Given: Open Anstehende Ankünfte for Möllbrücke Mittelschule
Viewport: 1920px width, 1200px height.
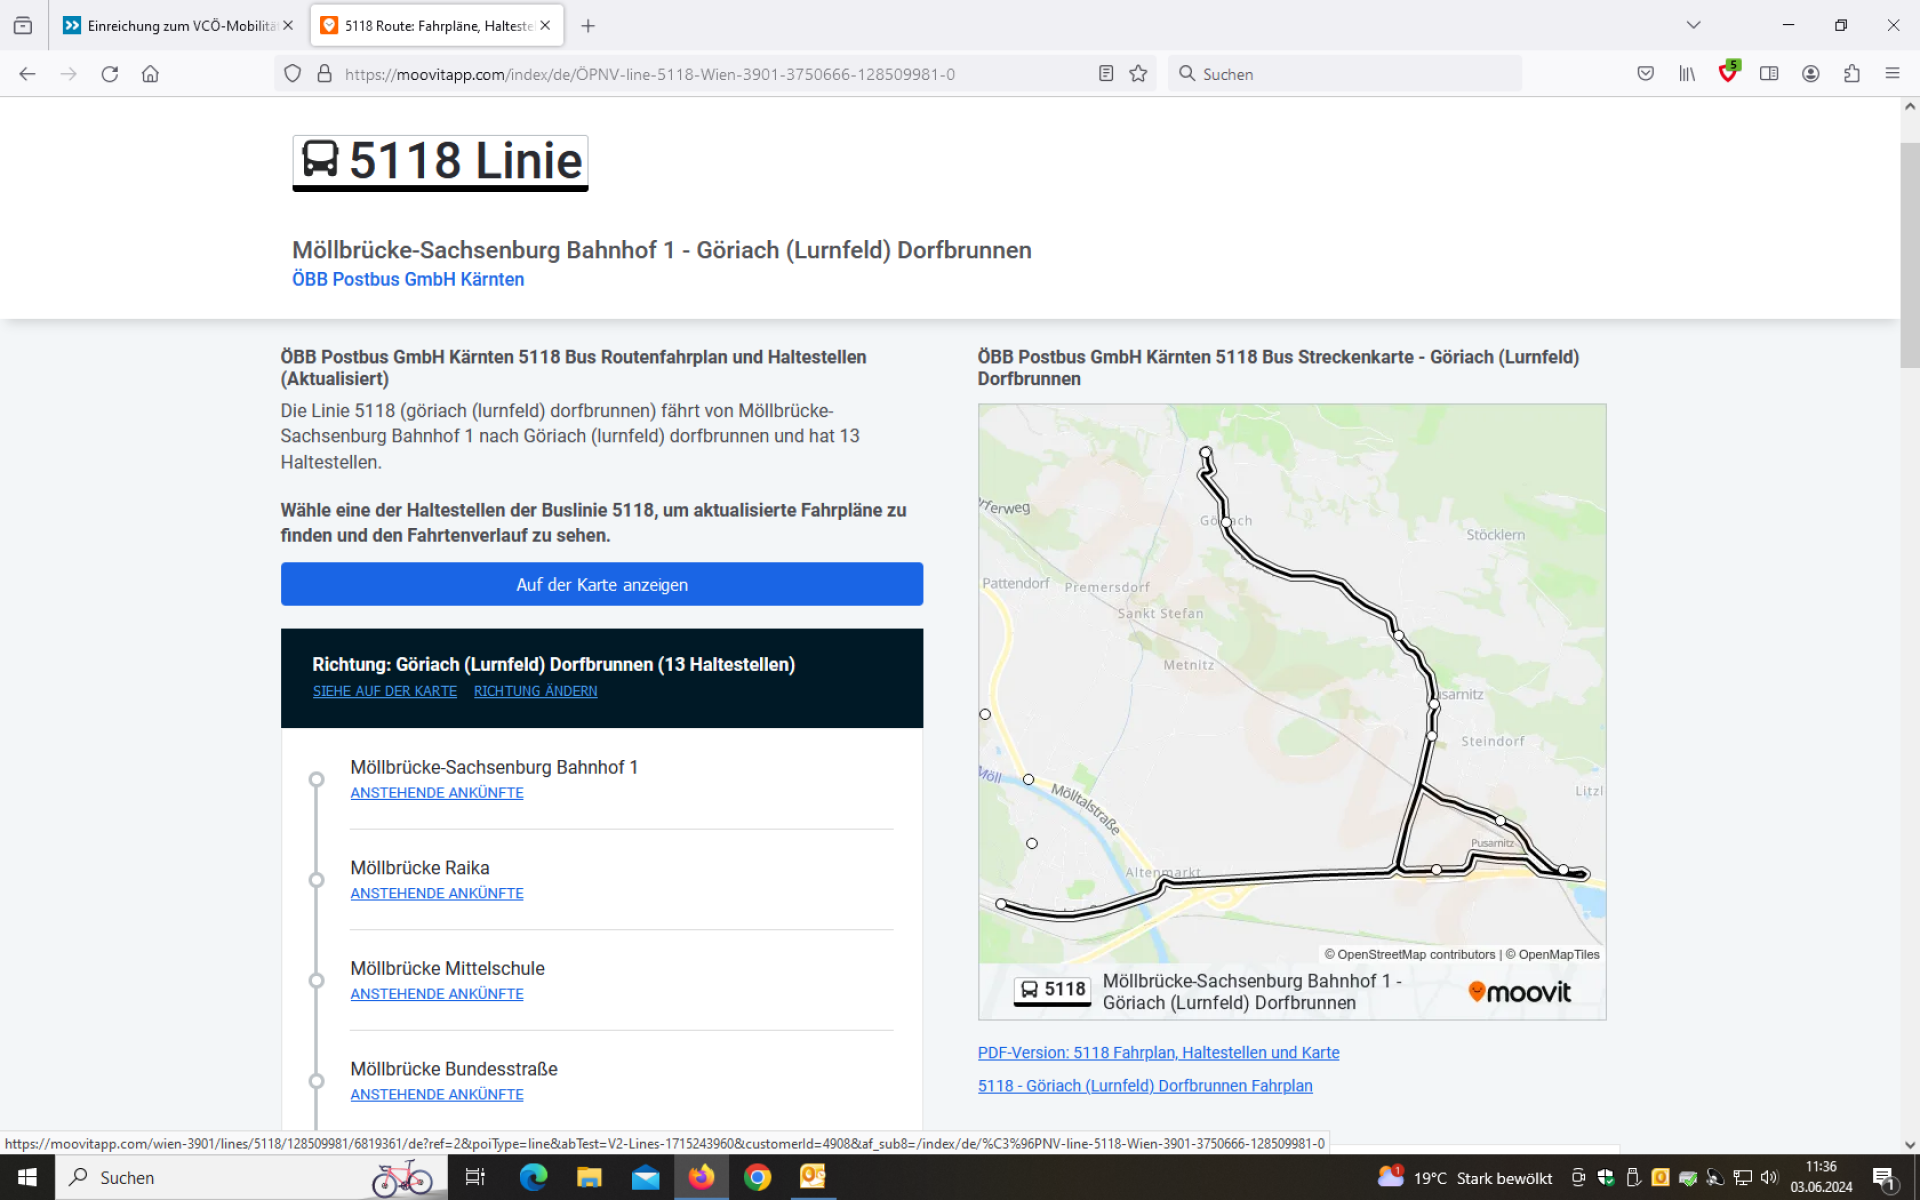Looking at the screenshot, I should (x=437, y=994).
